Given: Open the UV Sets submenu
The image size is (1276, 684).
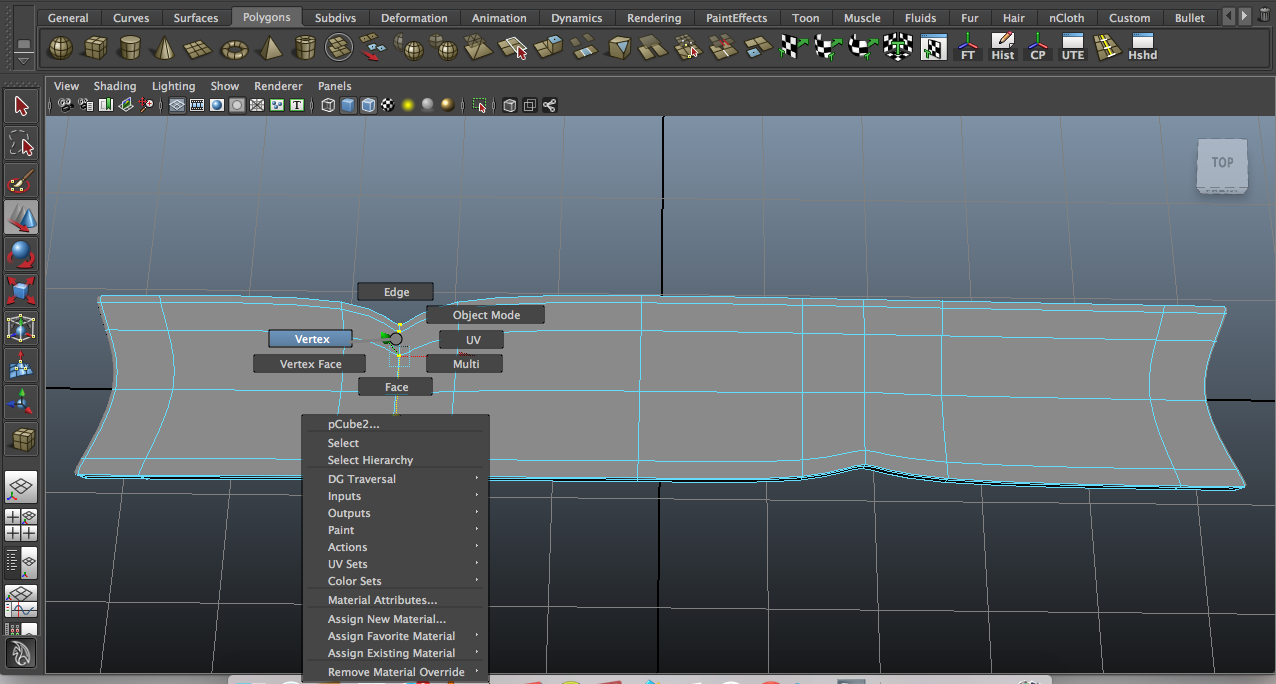Looking at the screenshot, I should 347,564.
